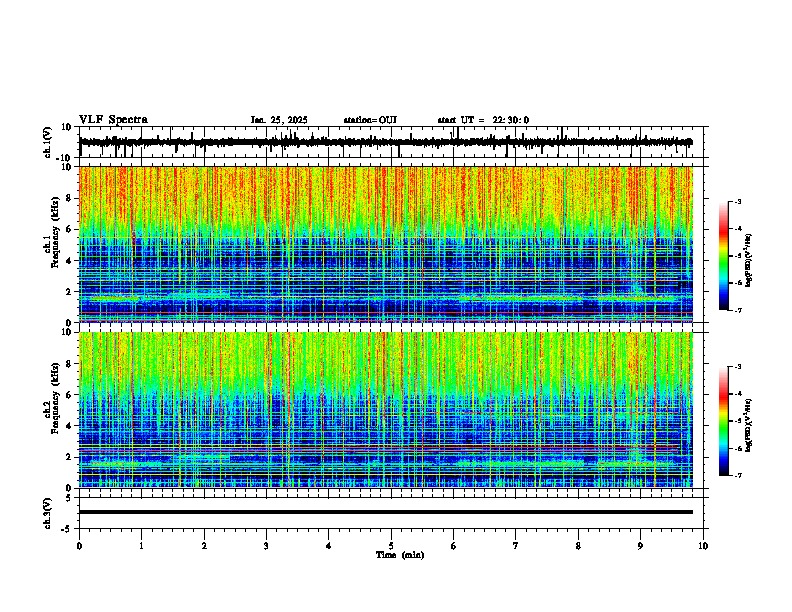Viewport: 792px width, 612px height.
Task: Click time axis tick label "9"
Action: [640, 546]
